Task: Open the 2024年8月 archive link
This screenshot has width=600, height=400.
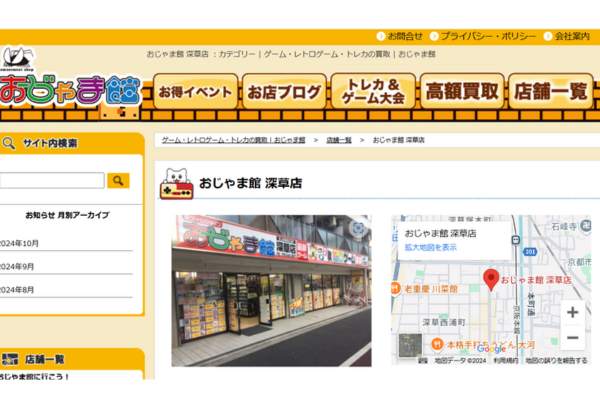Action: (17, 290)
